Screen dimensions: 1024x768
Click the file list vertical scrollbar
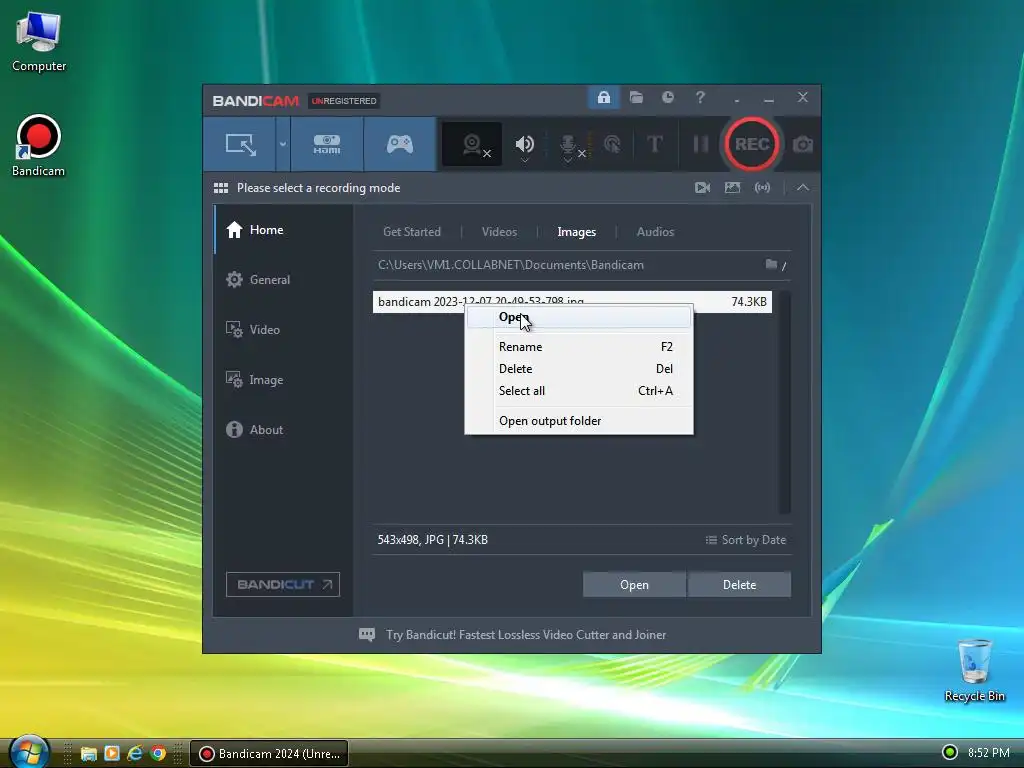(785, 402)
